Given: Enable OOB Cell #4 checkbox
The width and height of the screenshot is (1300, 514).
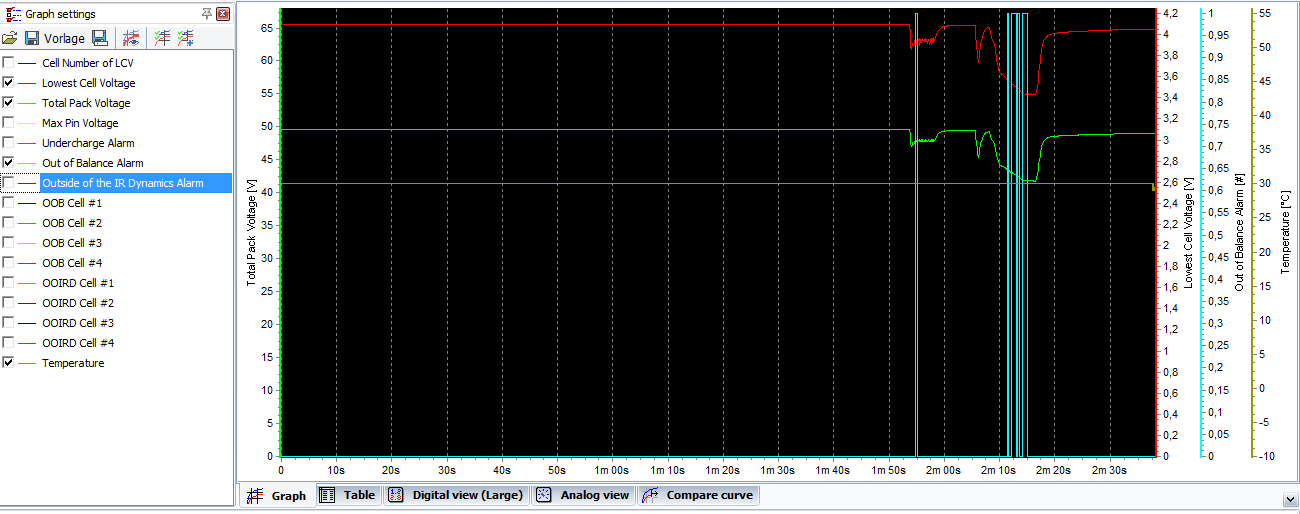Looking at the screenshot, I should point(8,263).
